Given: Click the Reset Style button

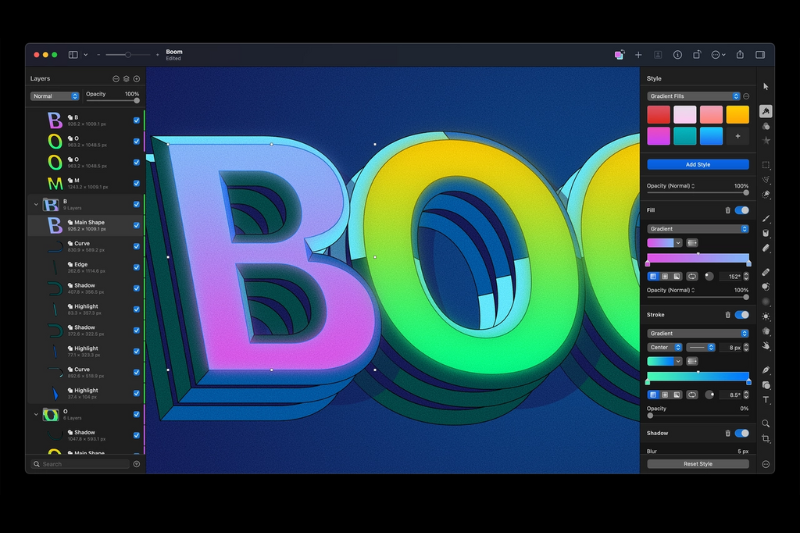Looking at the screenshot, I should [697, 464].
